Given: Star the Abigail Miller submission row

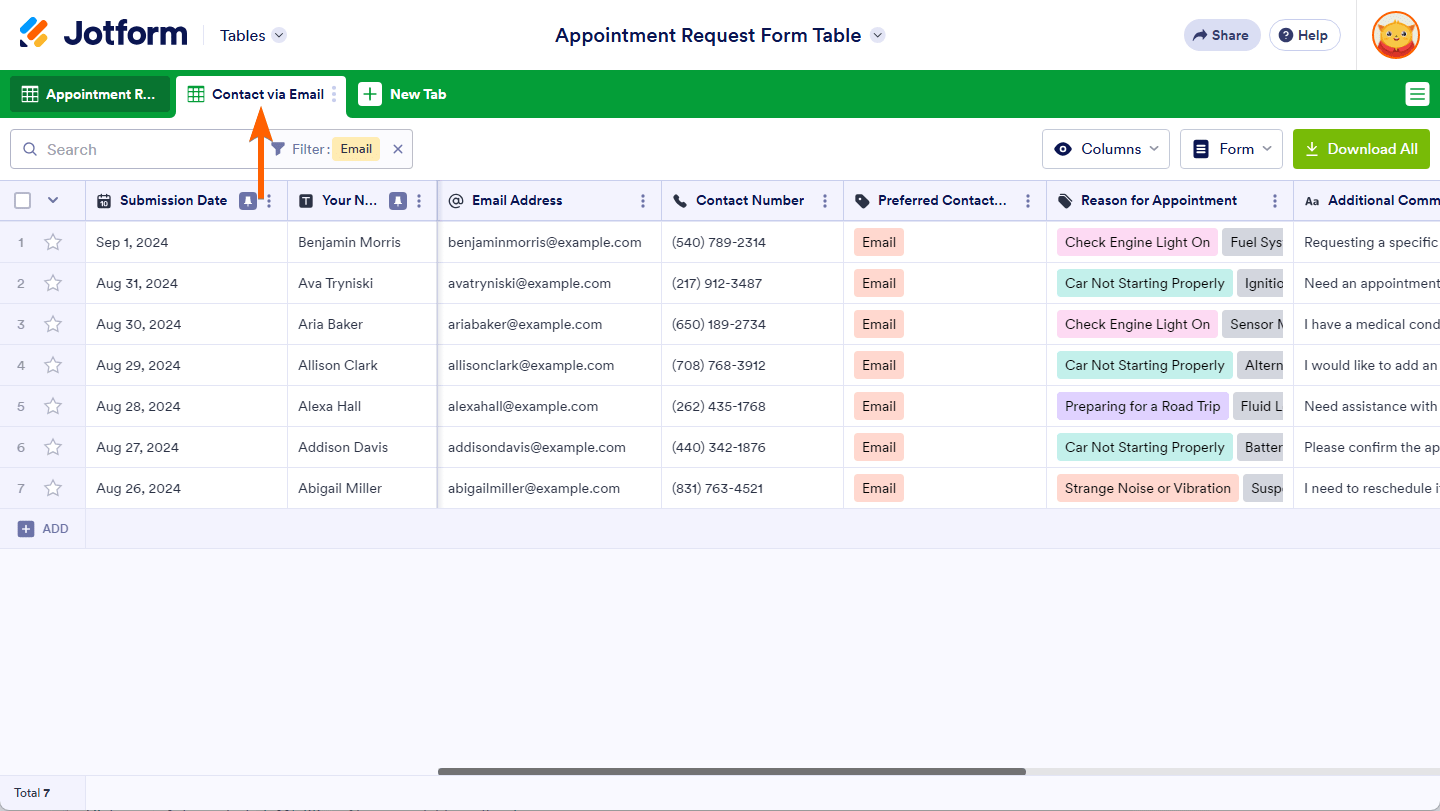Looking at the screenshot, I should (53, 488).
